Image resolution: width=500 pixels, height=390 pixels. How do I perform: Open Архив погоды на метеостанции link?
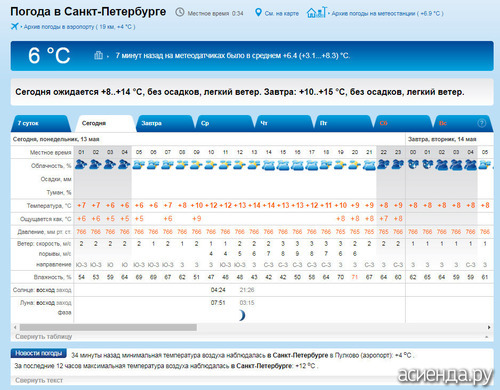point(387,13)
